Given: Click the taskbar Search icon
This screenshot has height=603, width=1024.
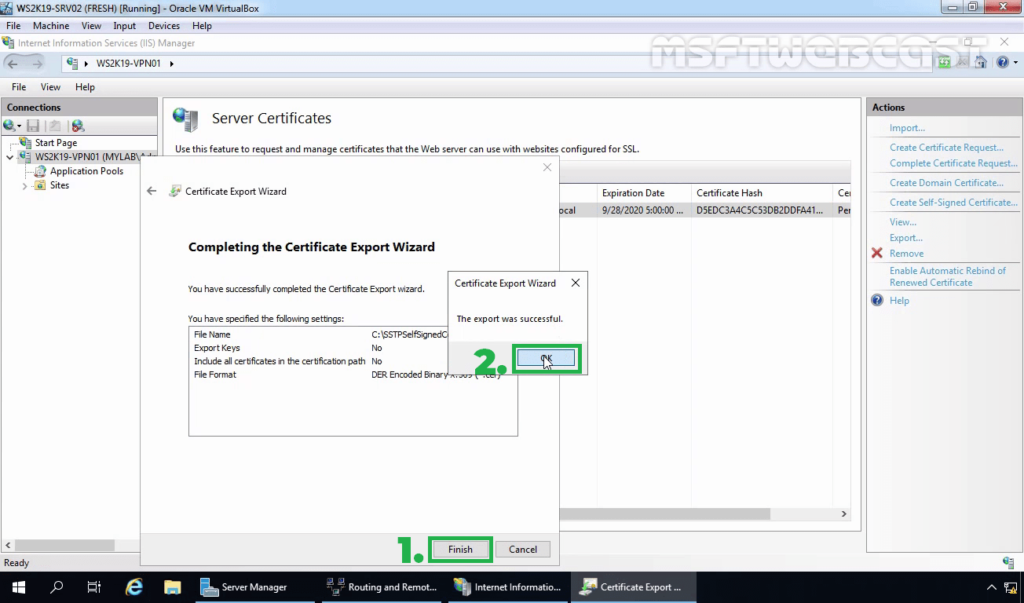Looking at the screenshot, I should pos(57,587).
